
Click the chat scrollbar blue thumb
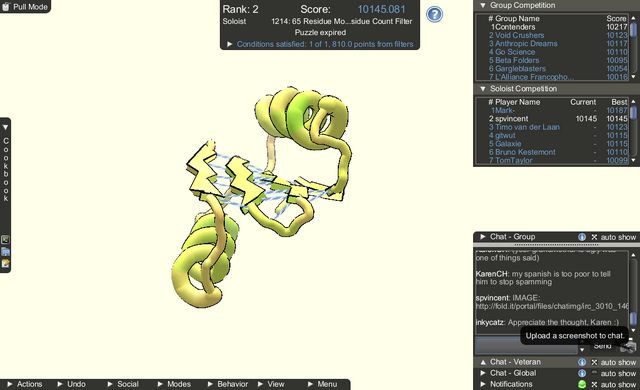pos(633,318)
